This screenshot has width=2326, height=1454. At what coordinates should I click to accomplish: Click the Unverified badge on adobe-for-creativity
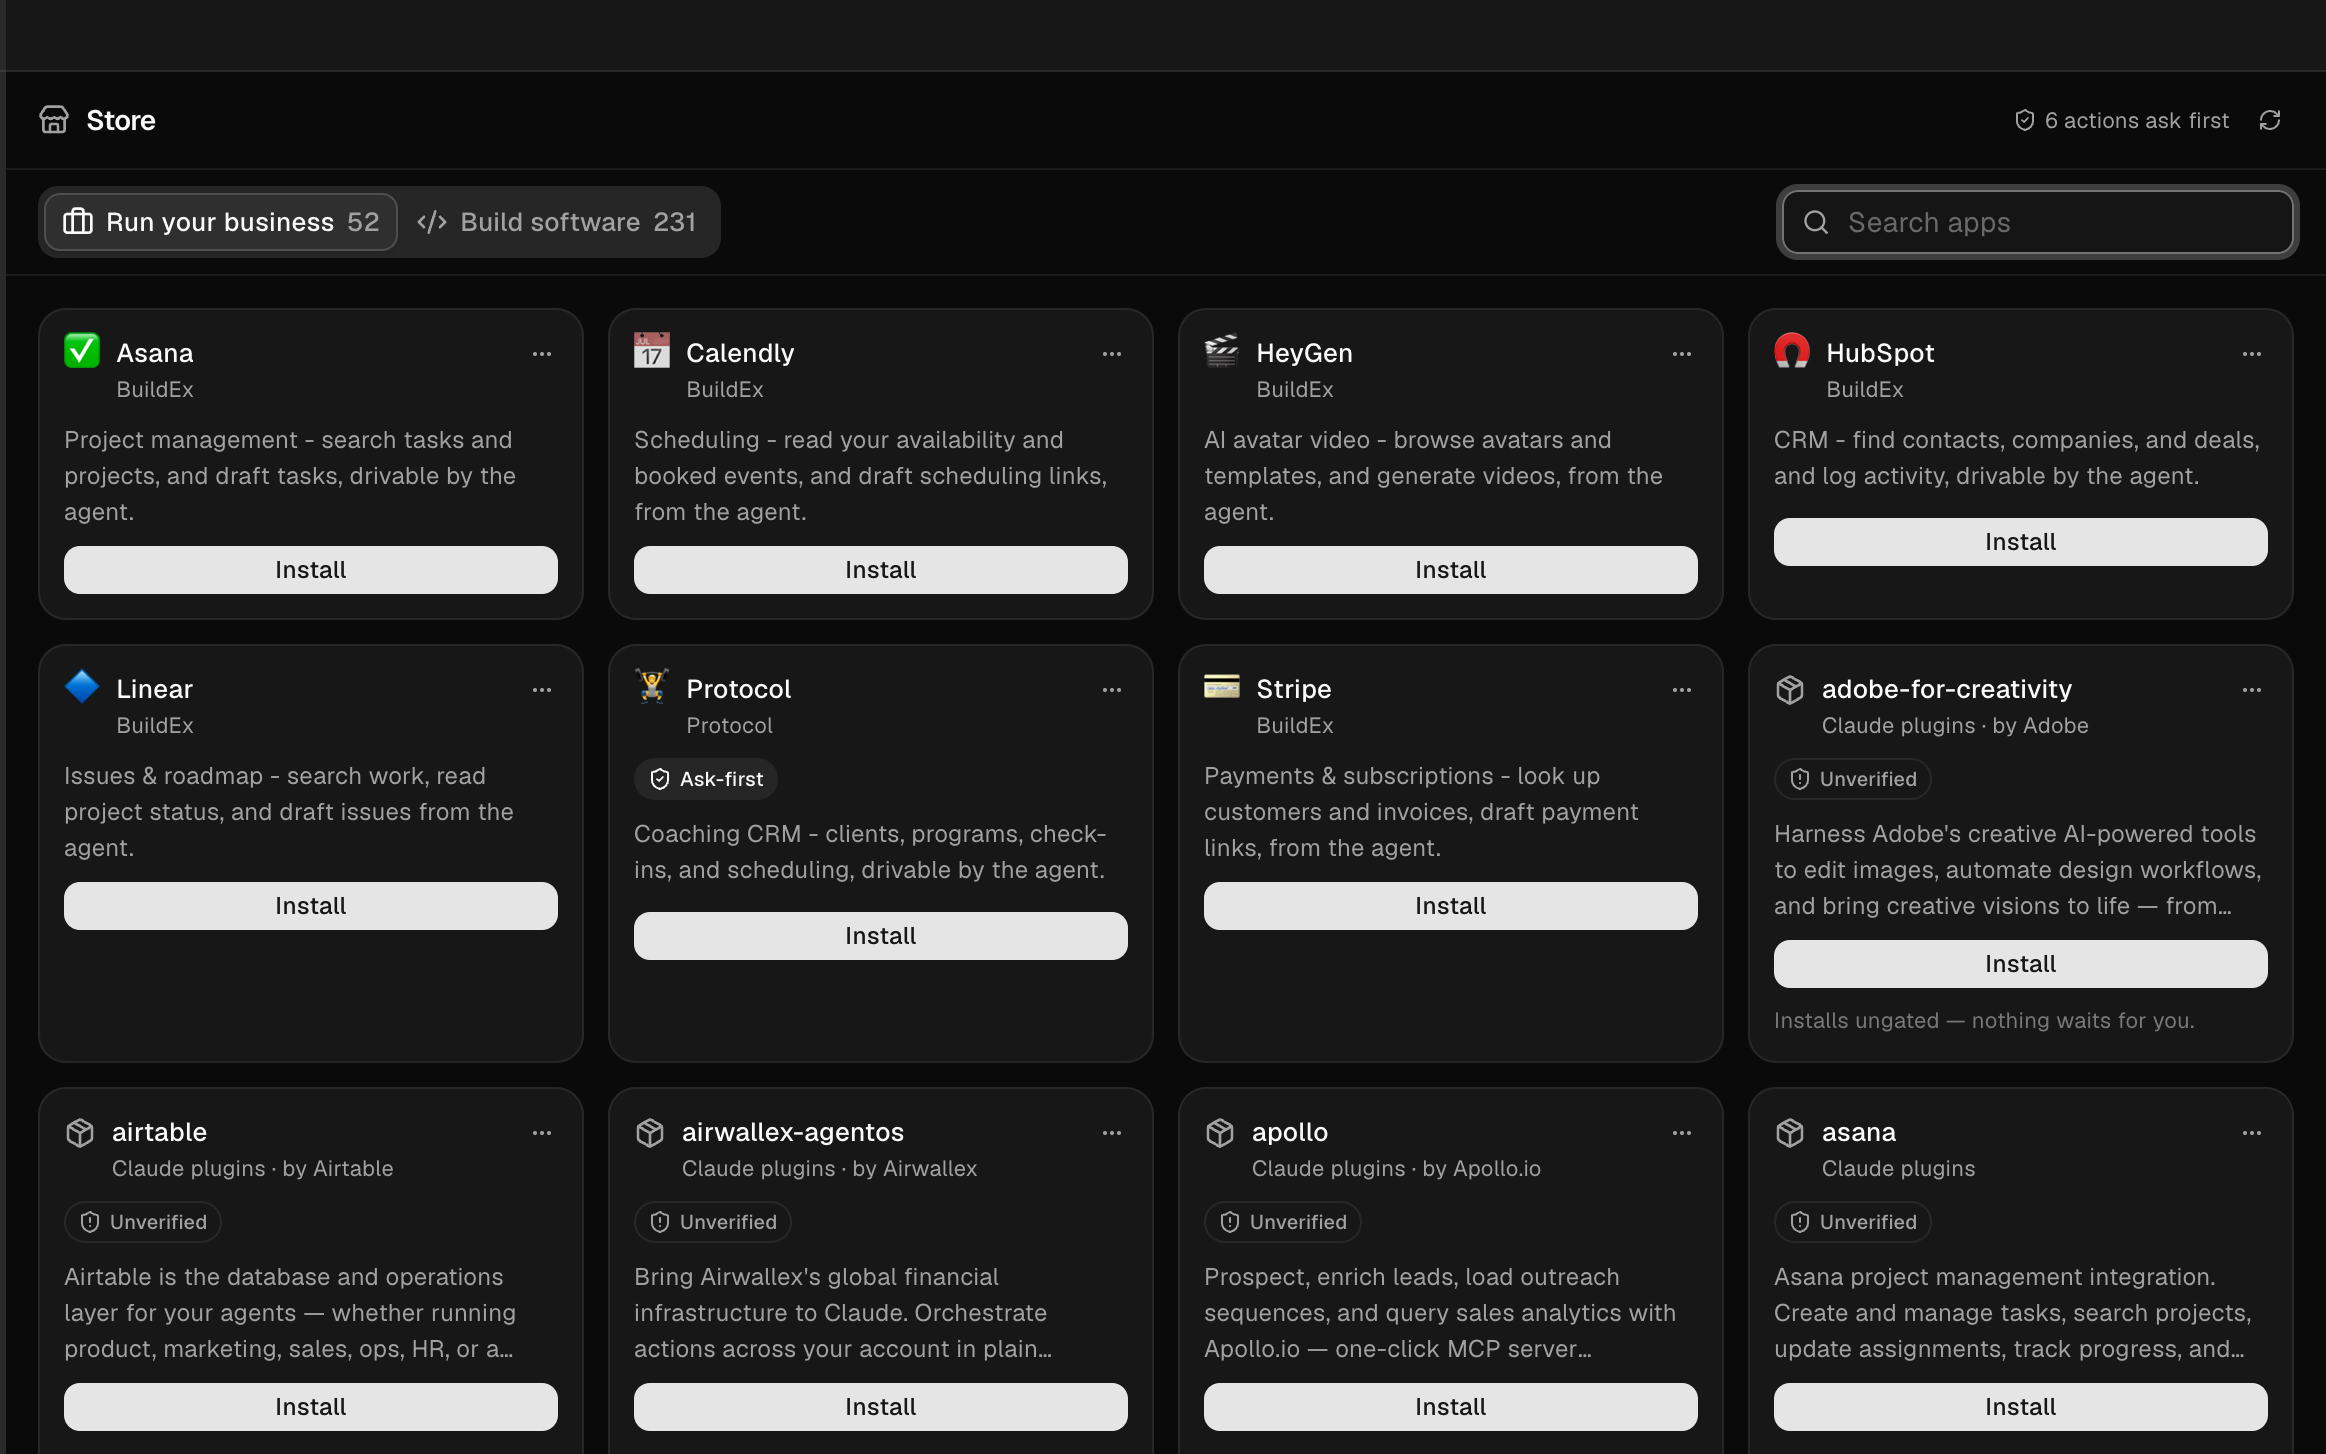tap(1853, 779)
